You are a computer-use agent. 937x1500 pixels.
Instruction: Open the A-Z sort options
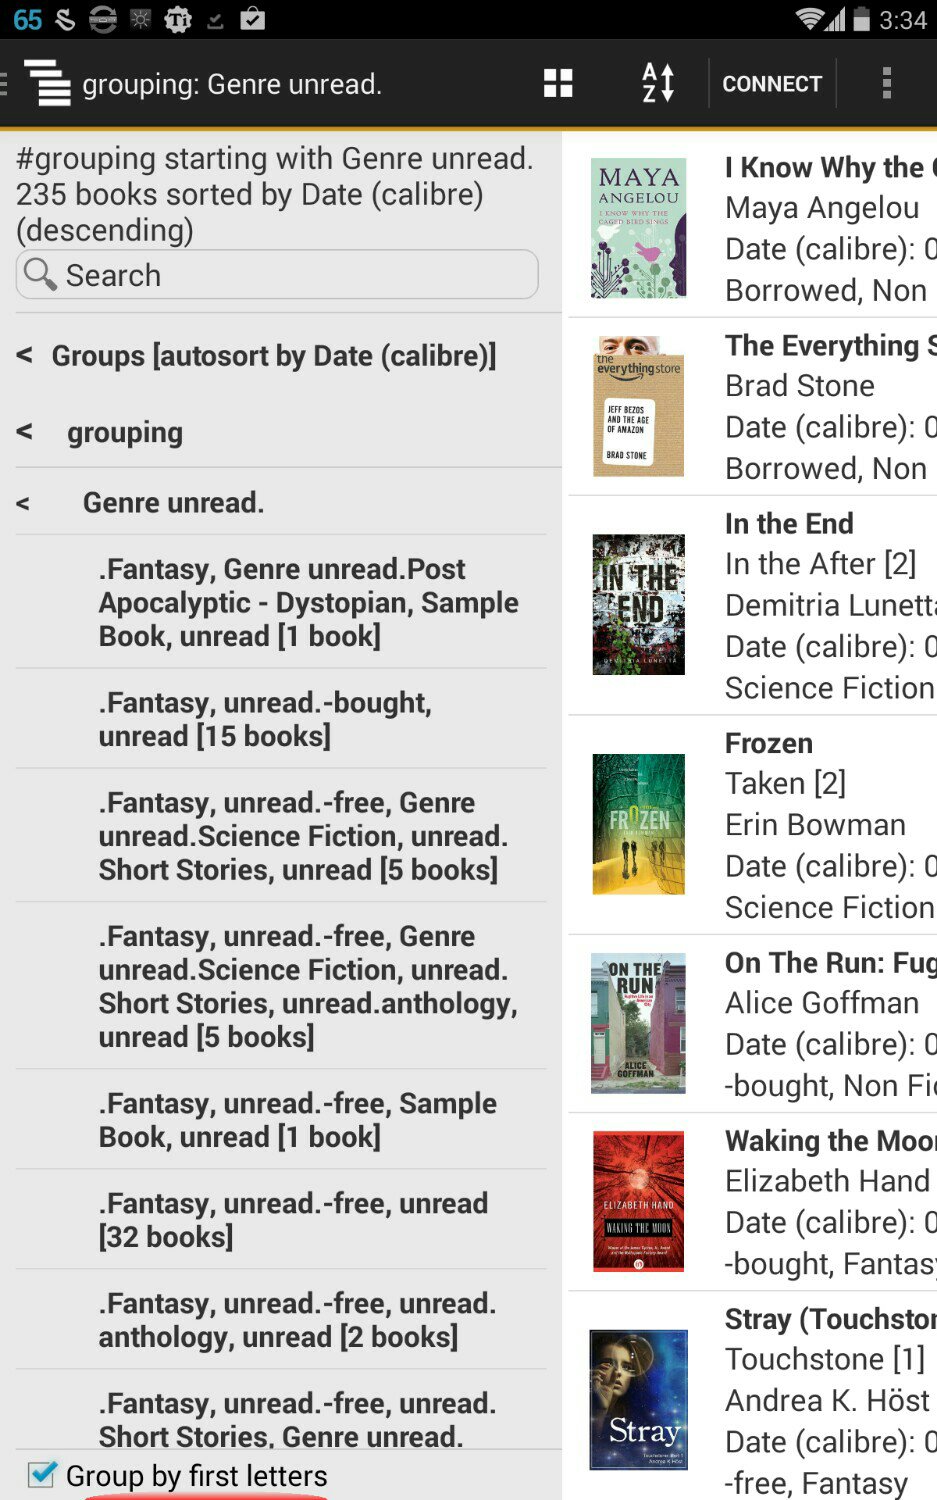[657, 83]
